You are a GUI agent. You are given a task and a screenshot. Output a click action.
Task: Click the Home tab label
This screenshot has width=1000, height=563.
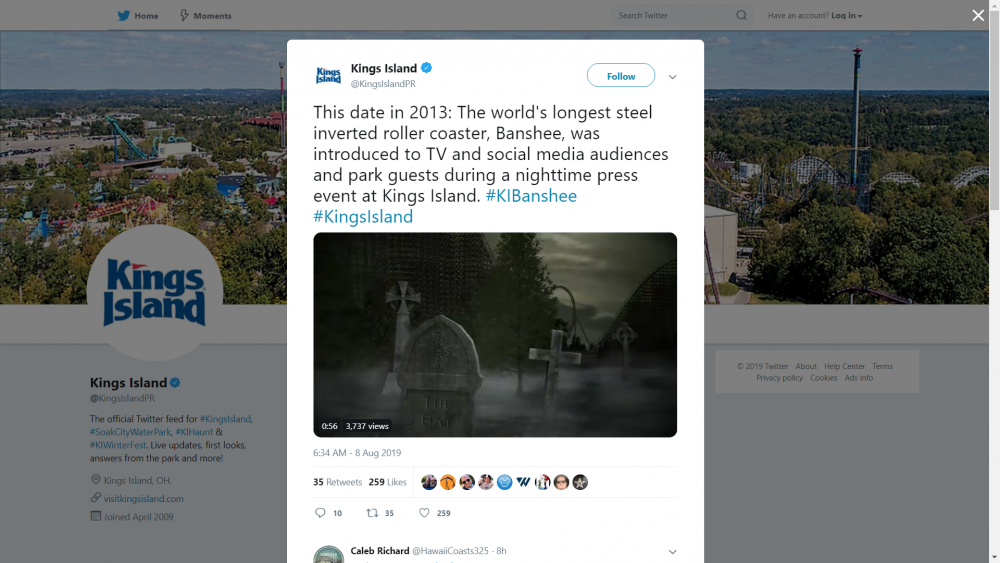[146, 15]
